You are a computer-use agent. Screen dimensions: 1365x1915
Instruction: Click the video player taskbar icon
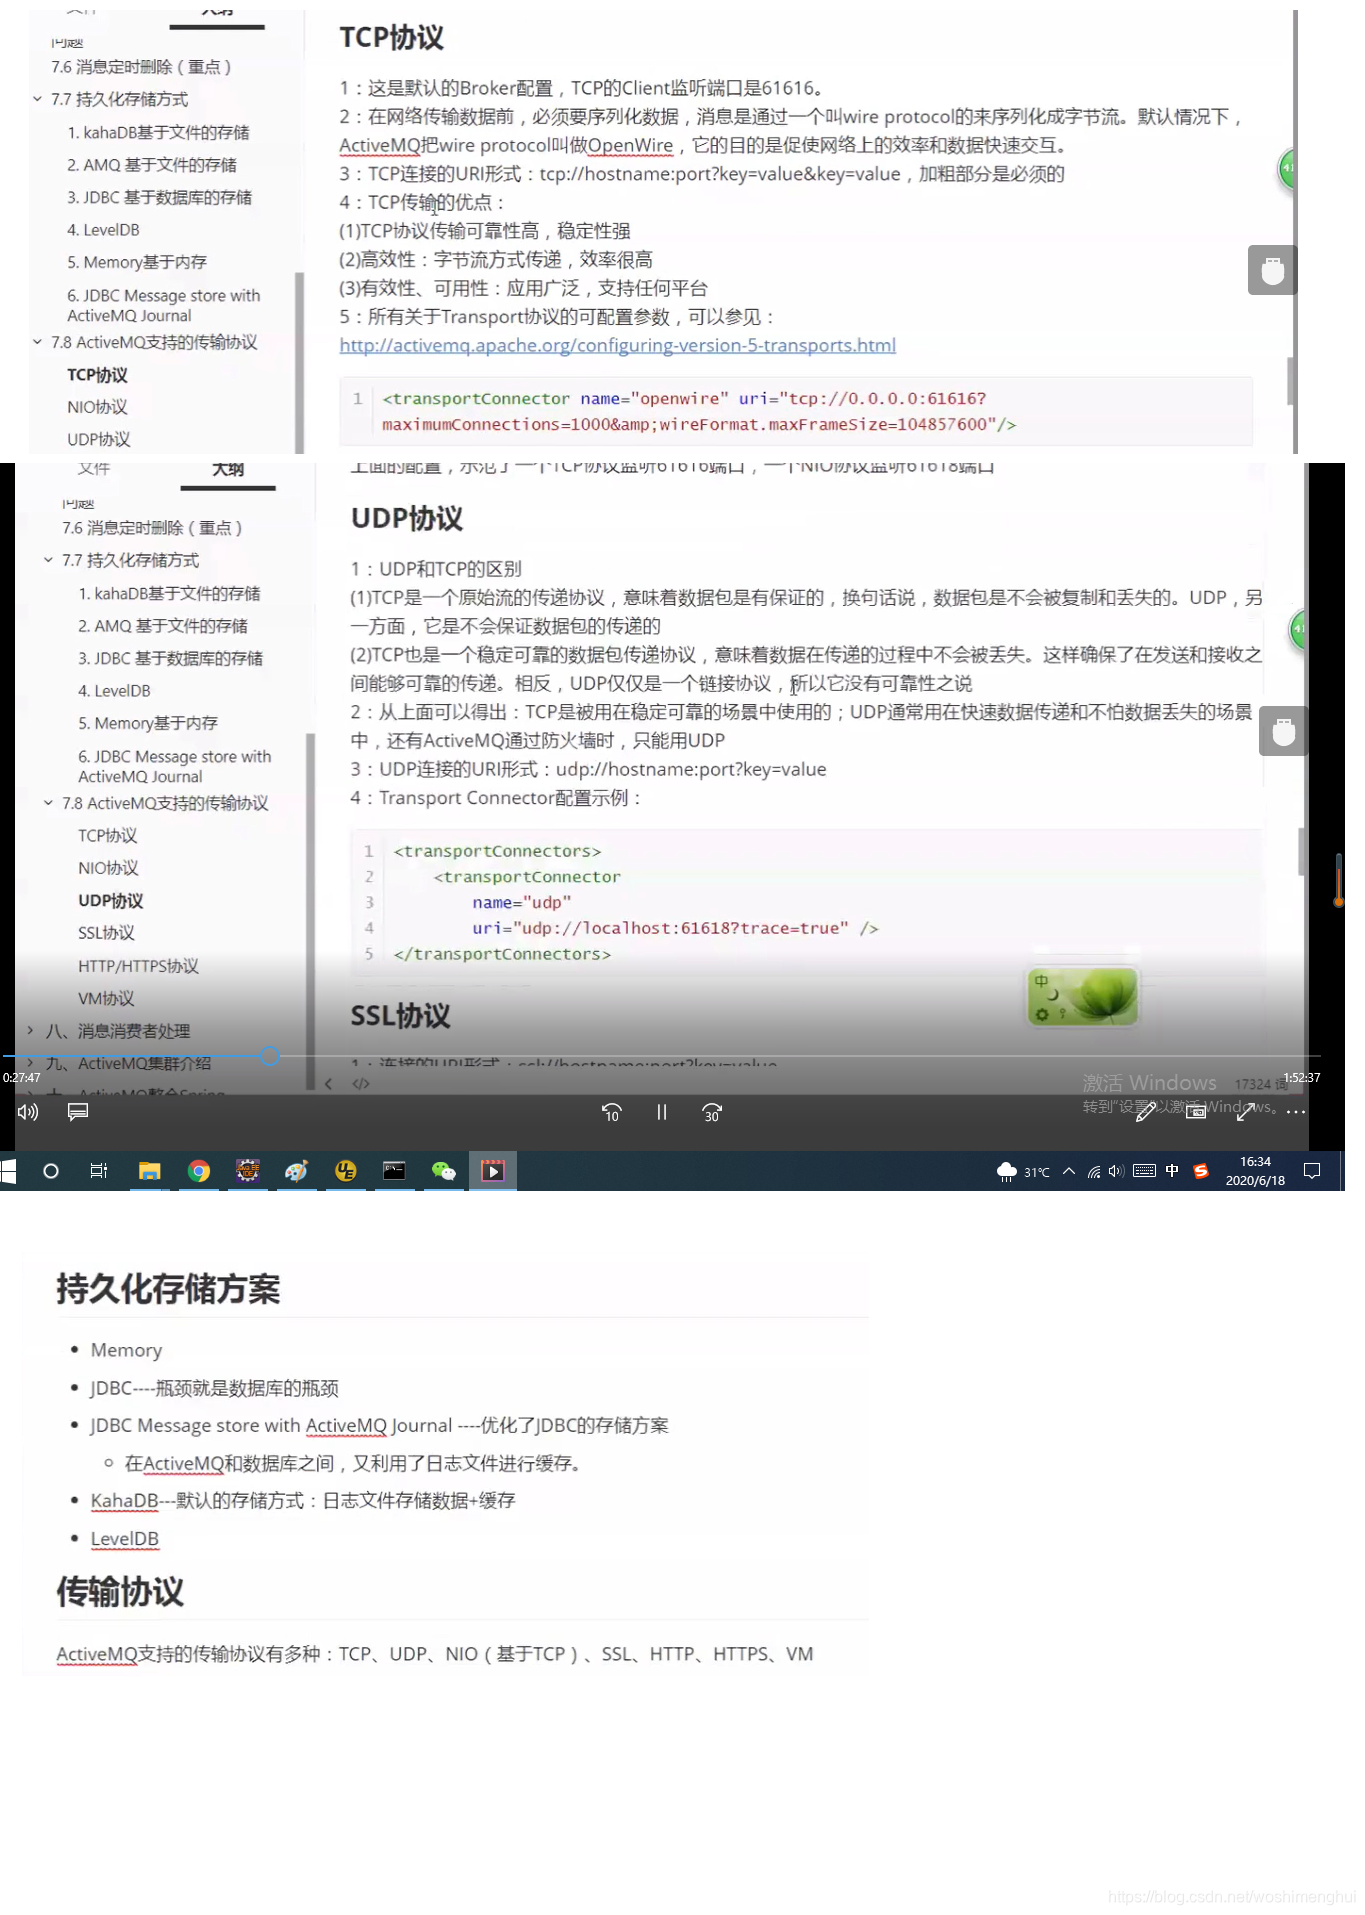pyautogui.click(x=493, y=1171)
